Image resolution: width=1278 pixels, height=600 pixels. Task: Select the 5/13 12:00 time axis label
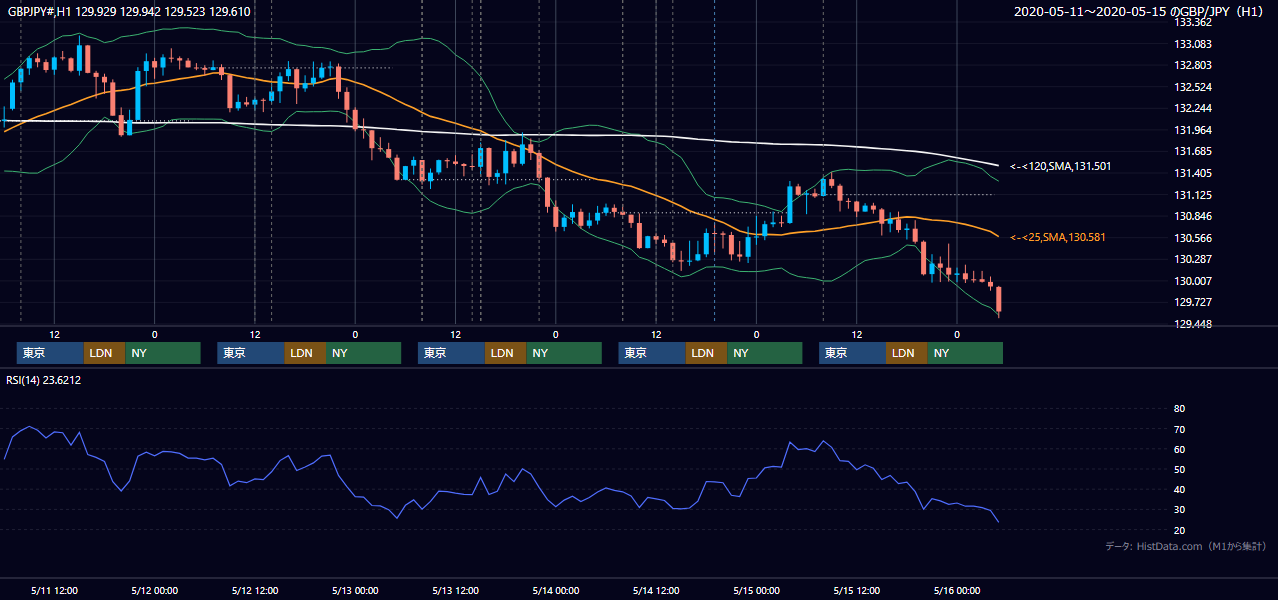coord(455,590)
